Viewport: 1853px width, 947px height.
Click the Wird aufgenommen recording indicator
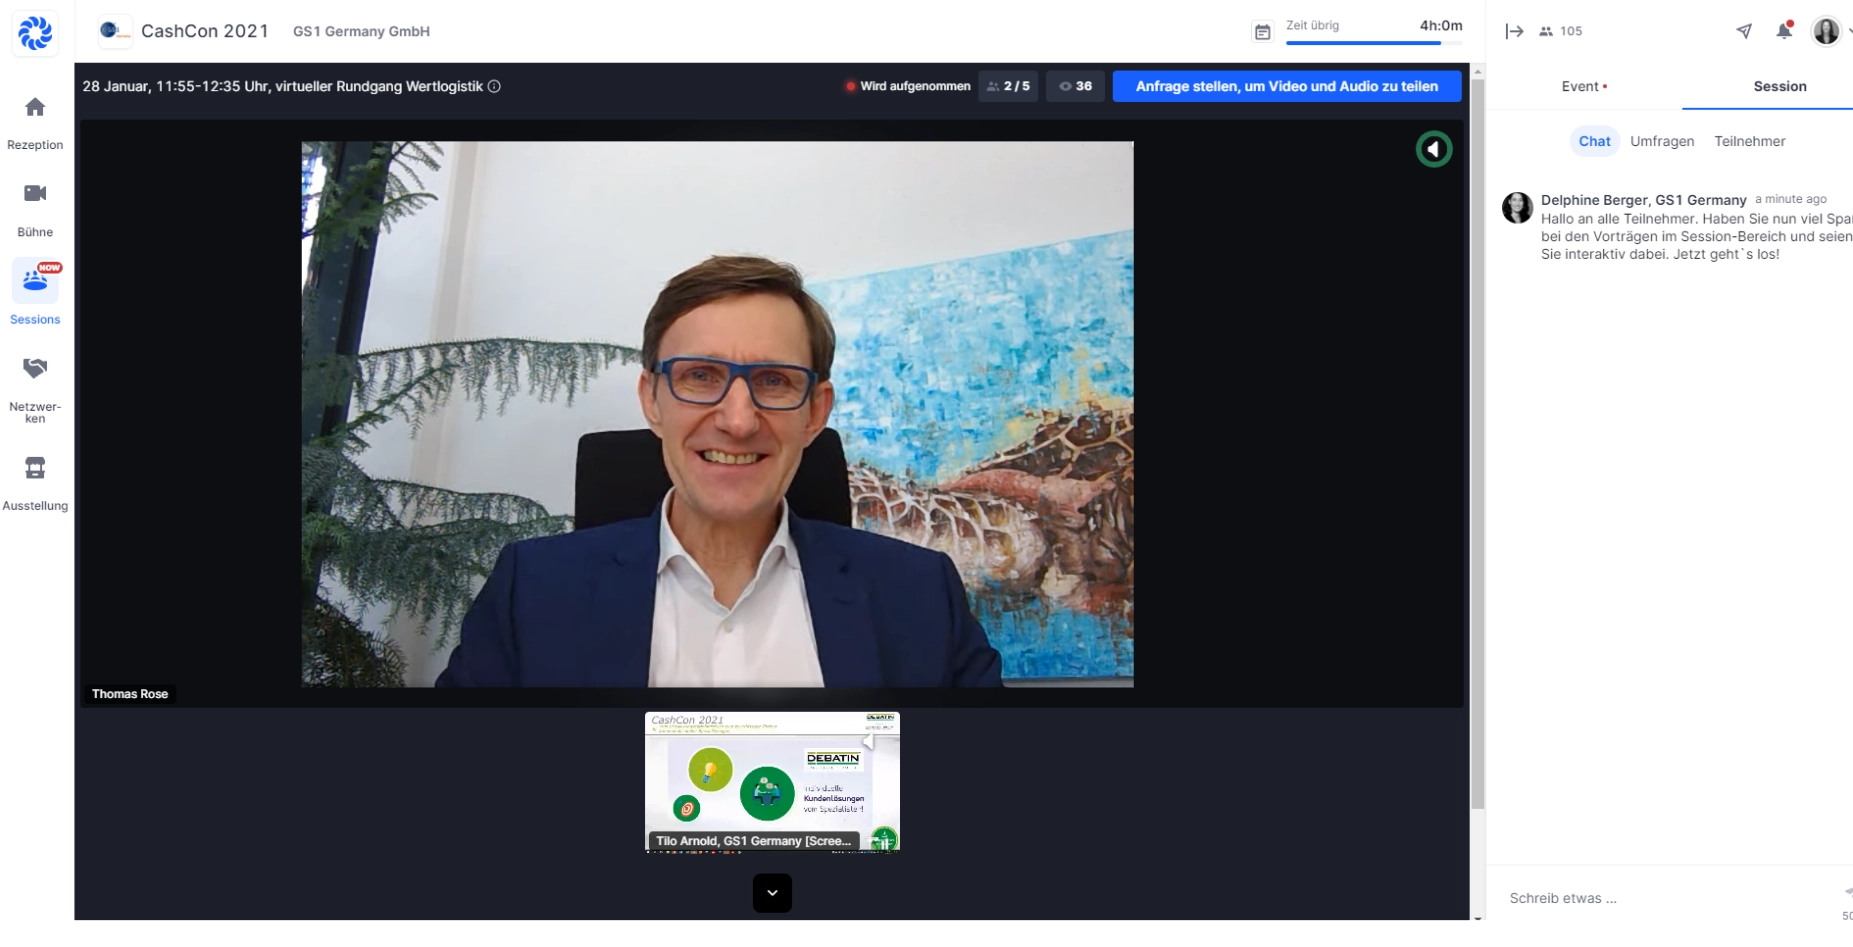(909, 86)
